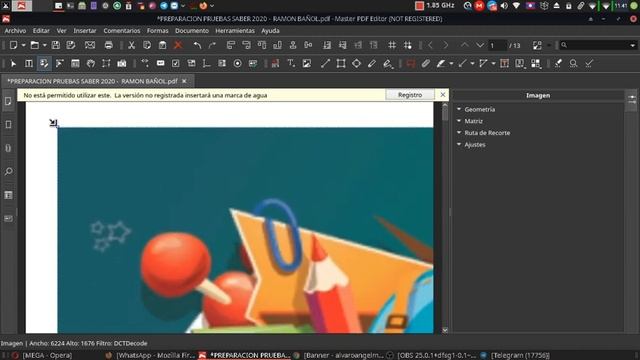Select the Insert Image tool
The width and height of the screenshot is (640, 360).
[x=307, y=64]
